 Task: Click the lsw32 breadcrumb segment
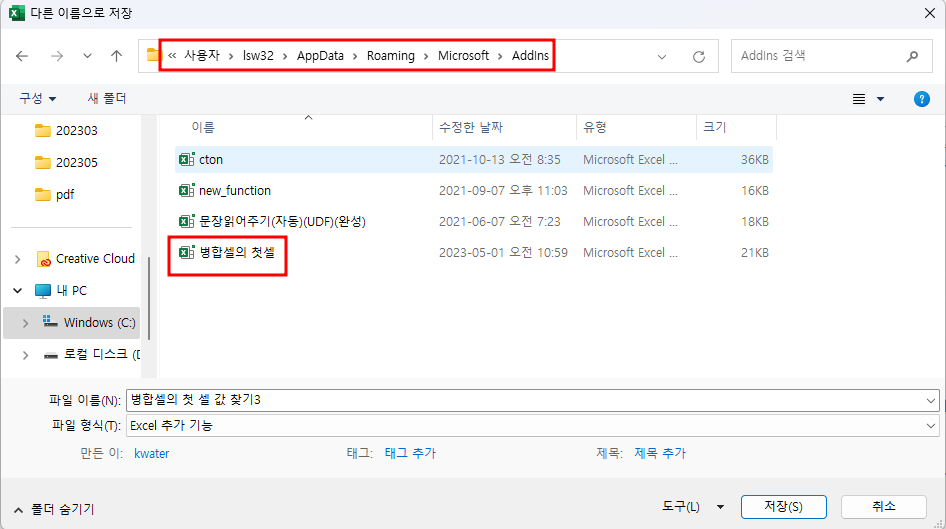point(258,55)
